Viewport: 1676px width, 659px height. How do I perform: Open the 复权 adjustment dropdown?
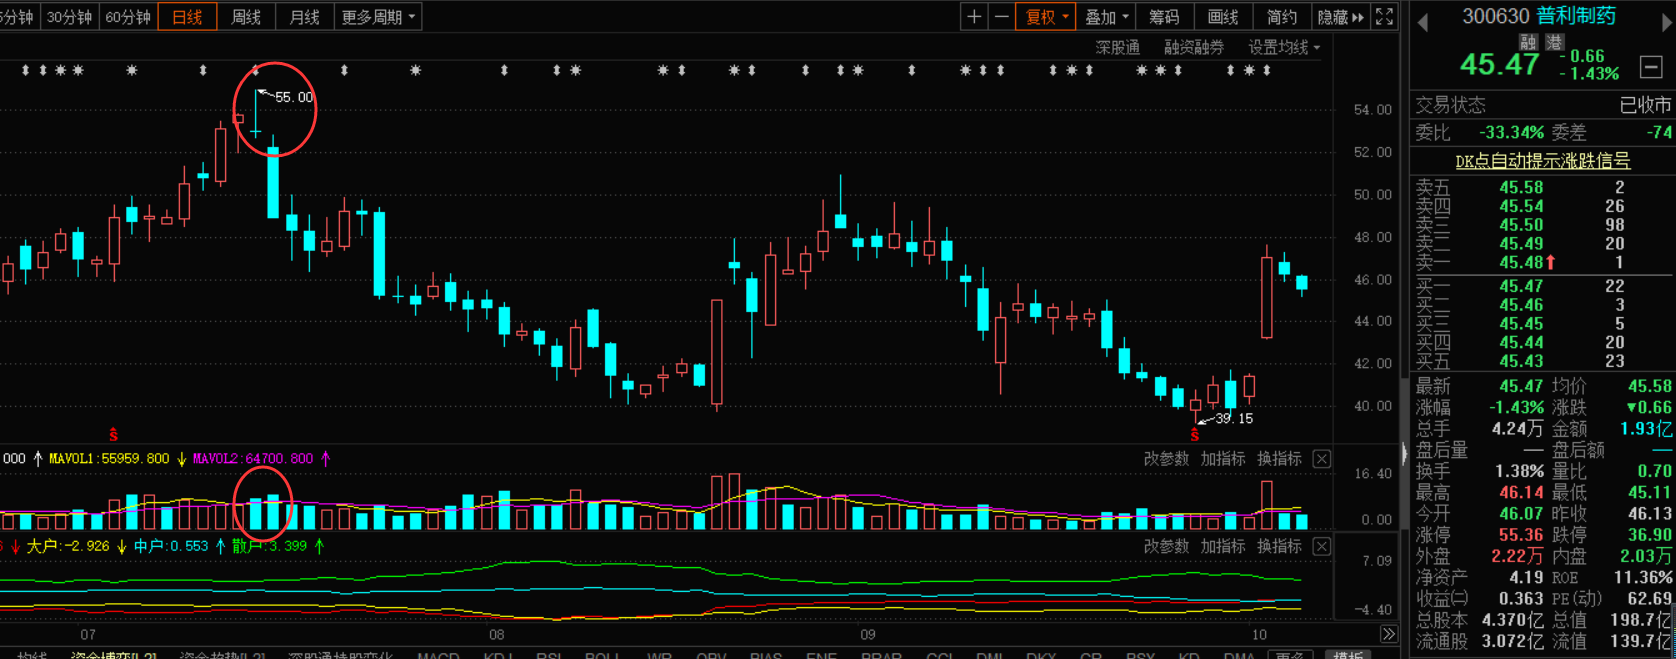coord(1045,17)
